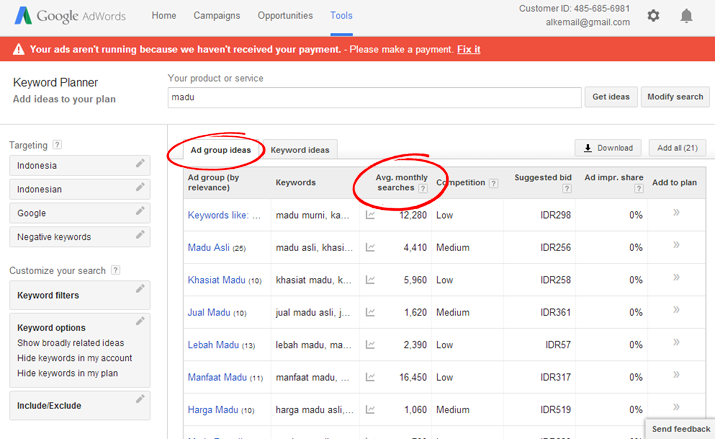
Task: Show trend chart for Madu Asli row
Action: coord(370,248)
